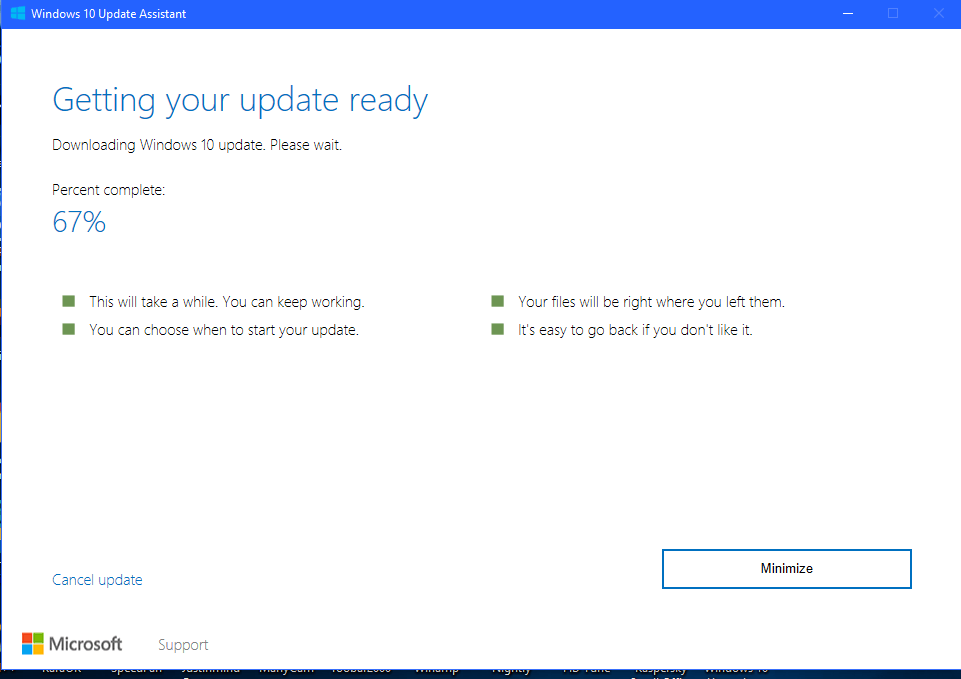This screenshot has width=961, height=679.
Task: Click the green bullet beside "This will take a while"
Action: (x=69, y=301)
